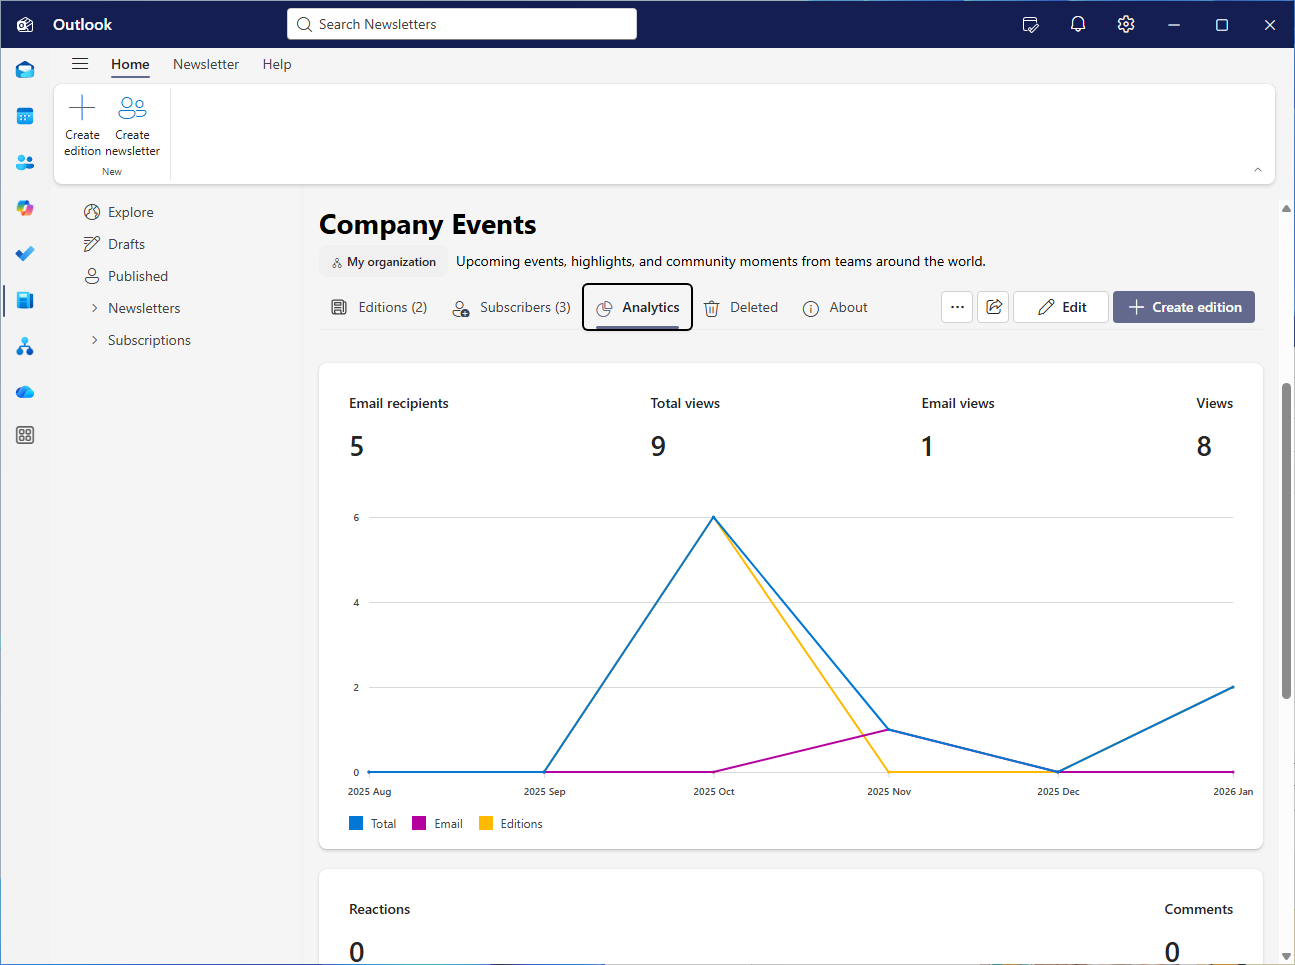
Task: Open People from the left app bar
Action: 25,162
